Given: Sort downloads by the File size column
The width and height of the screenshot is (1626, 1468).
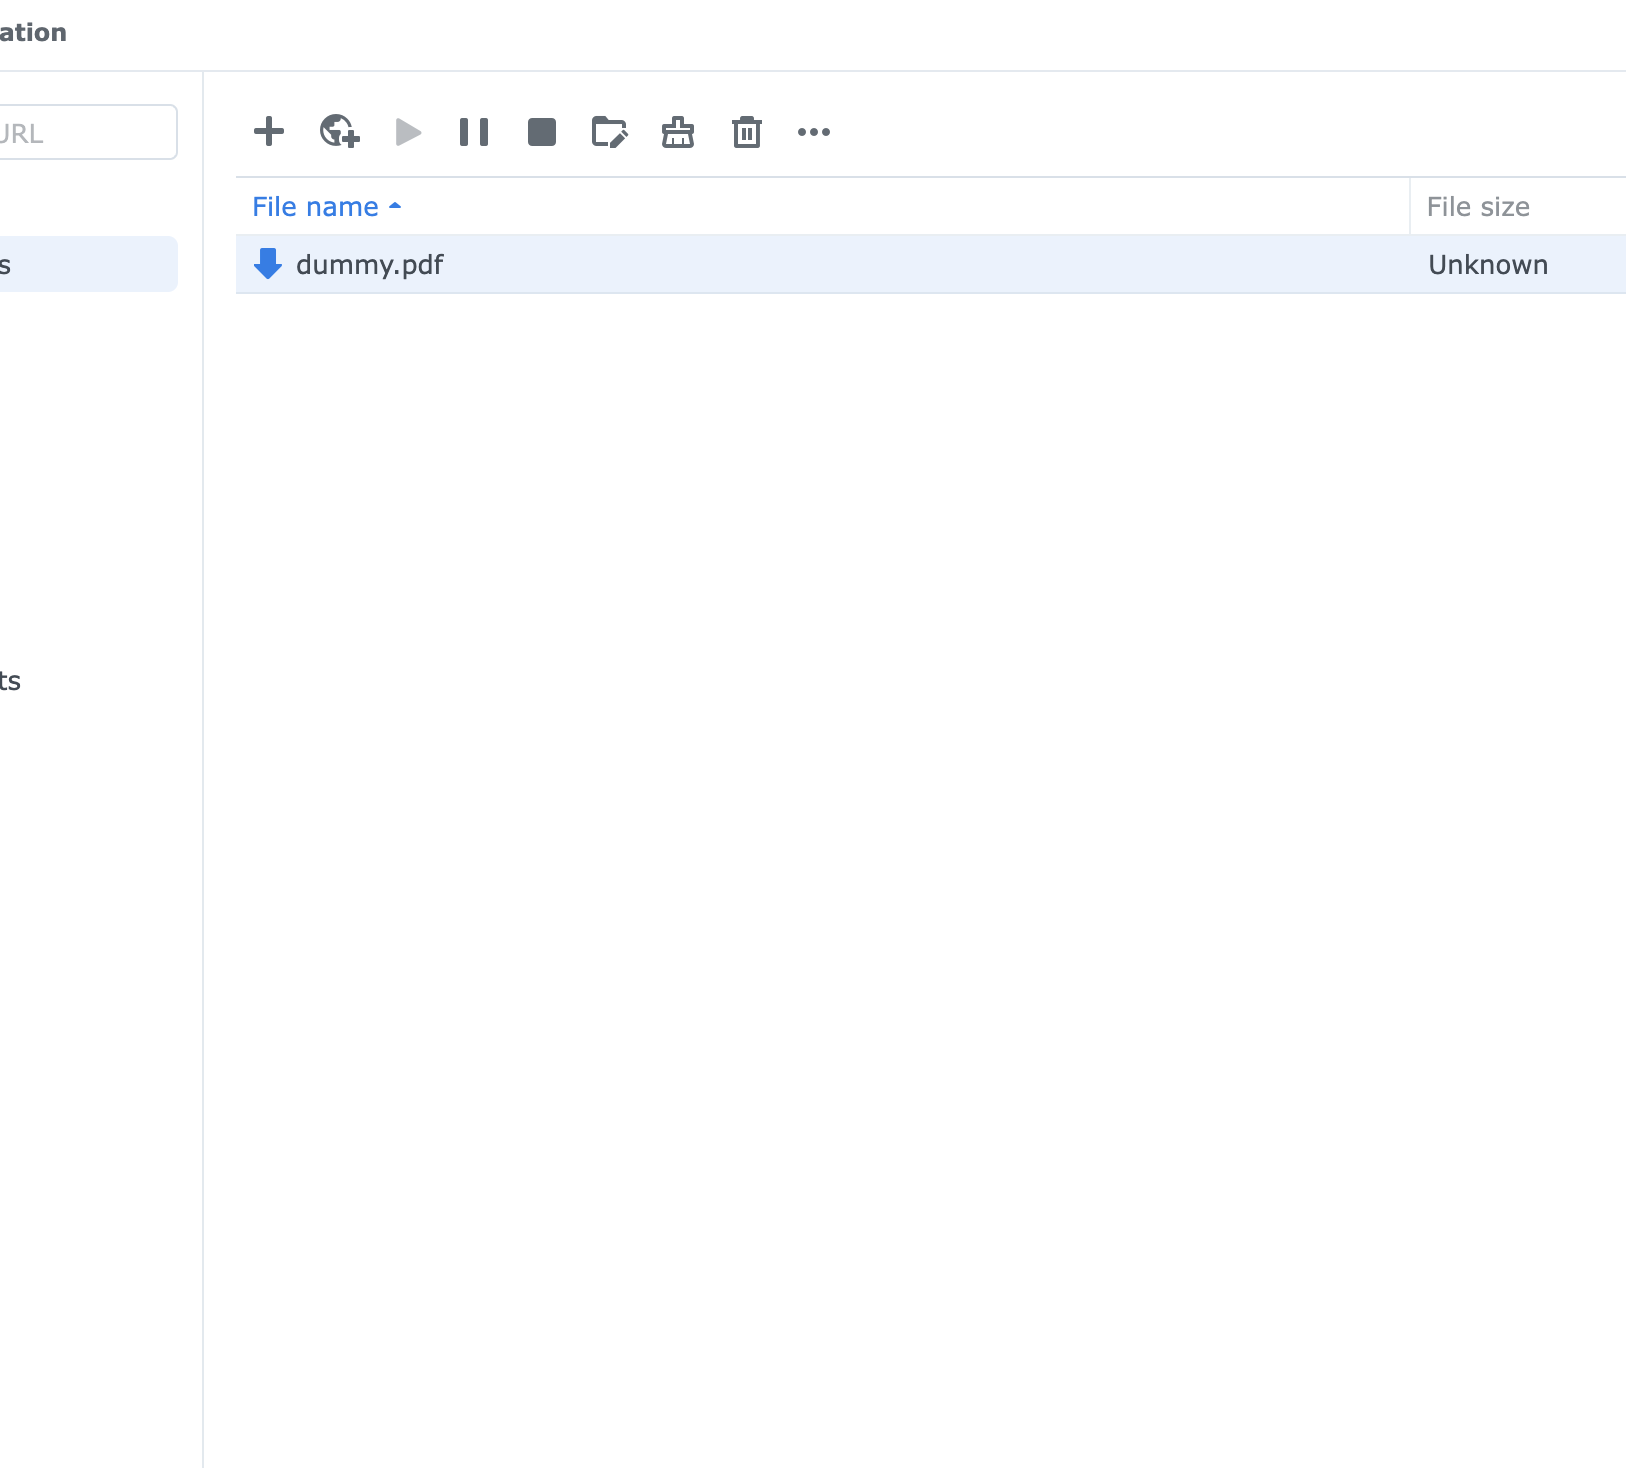Looking at the screenshot, I should 1479,206.
